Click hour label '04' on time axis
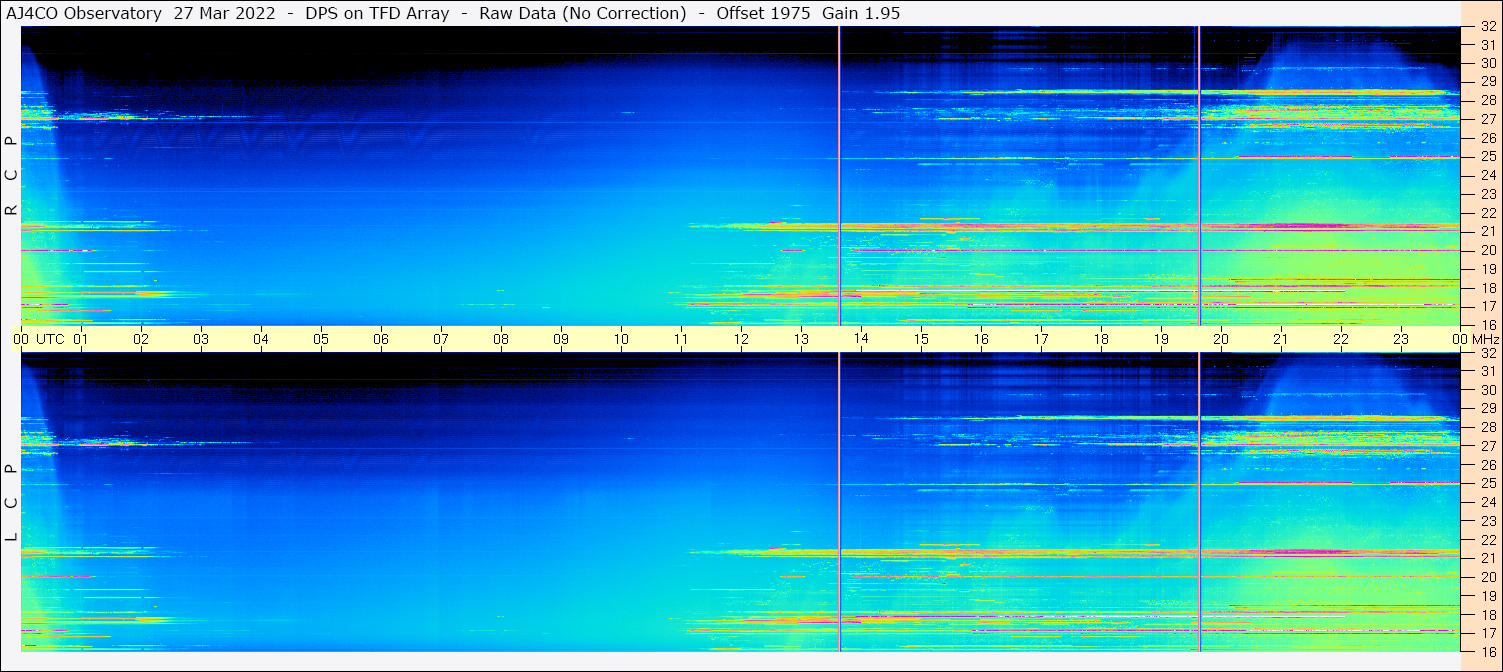This screenshot has width=1503, height=672. 261,339
